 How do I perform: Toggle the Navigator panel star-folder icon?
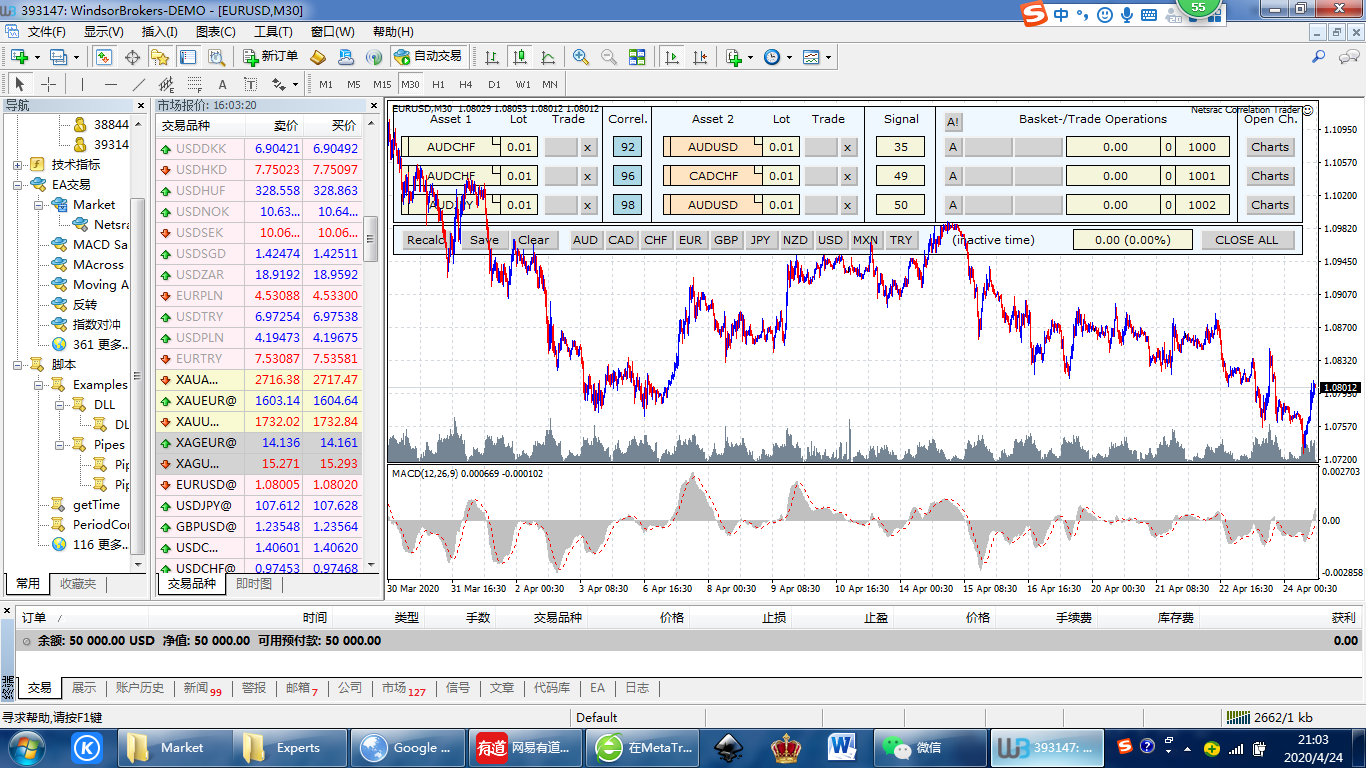click(x=160, y=57)
